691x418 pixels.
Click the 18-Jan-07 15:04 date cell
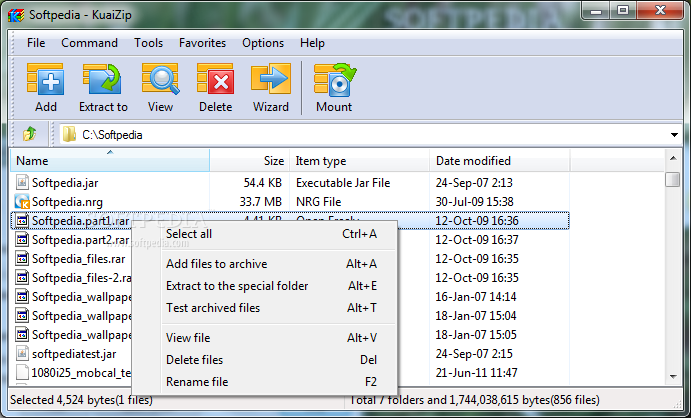click(476, 315)
